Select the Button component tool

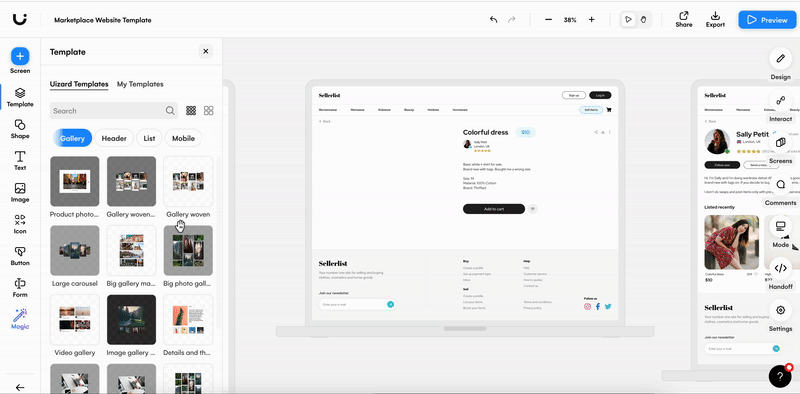20,256
